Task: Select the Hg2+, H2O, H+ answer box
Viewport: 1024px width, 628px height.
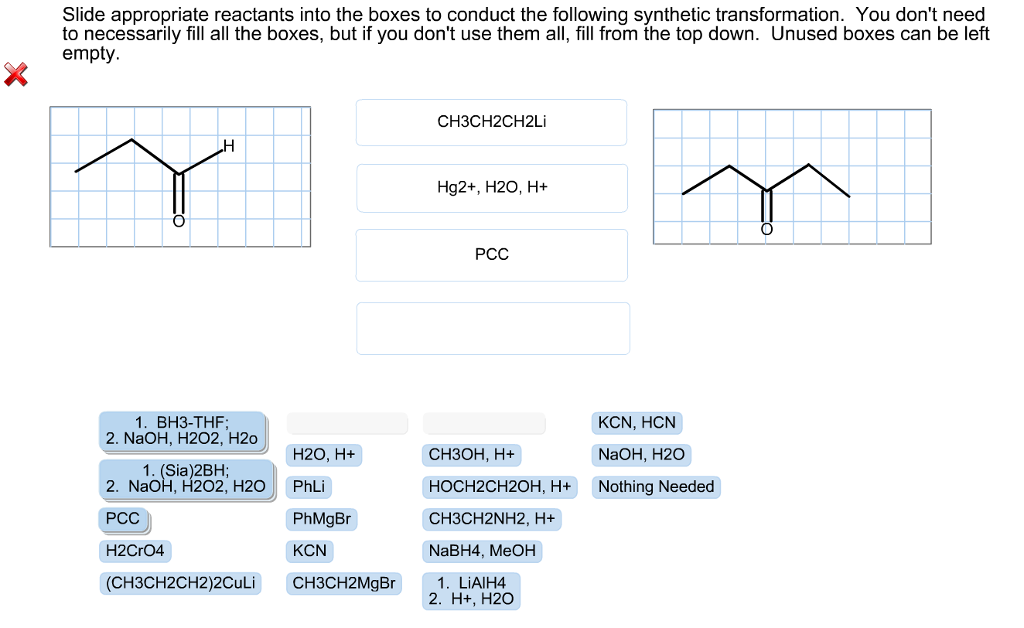Action: click(x=491, y=188)
